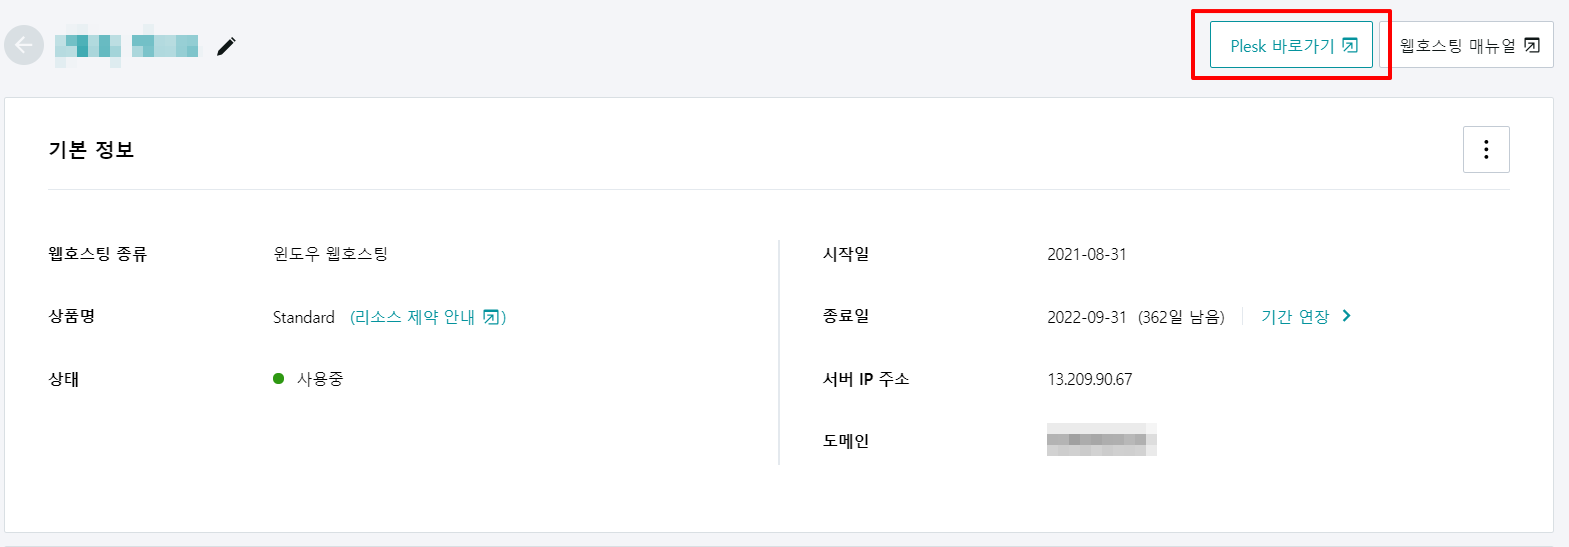Image resolution: width=1569 pixels, height=547 pixels.
Task: Click the 윈도우 웹호스팅 type value
Action: [331, 254]
